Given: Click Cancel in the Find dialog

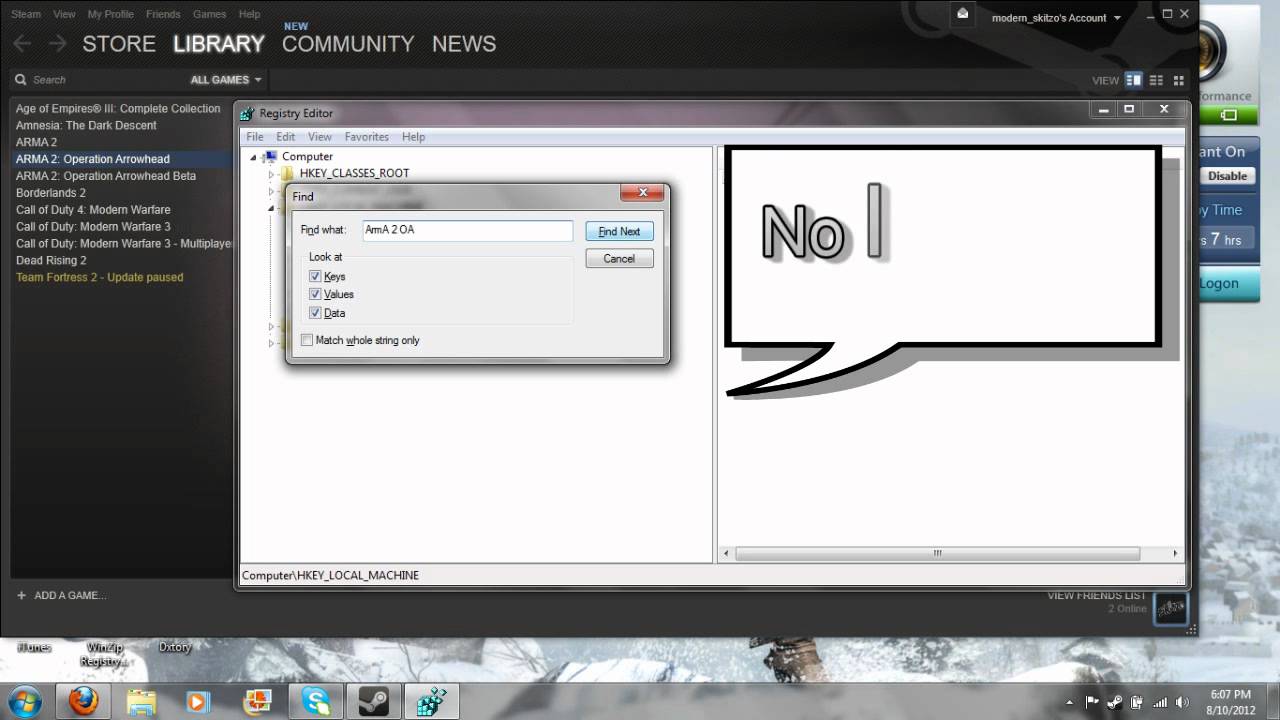Looking at the screenshot, I should click(x=619, y=258).
